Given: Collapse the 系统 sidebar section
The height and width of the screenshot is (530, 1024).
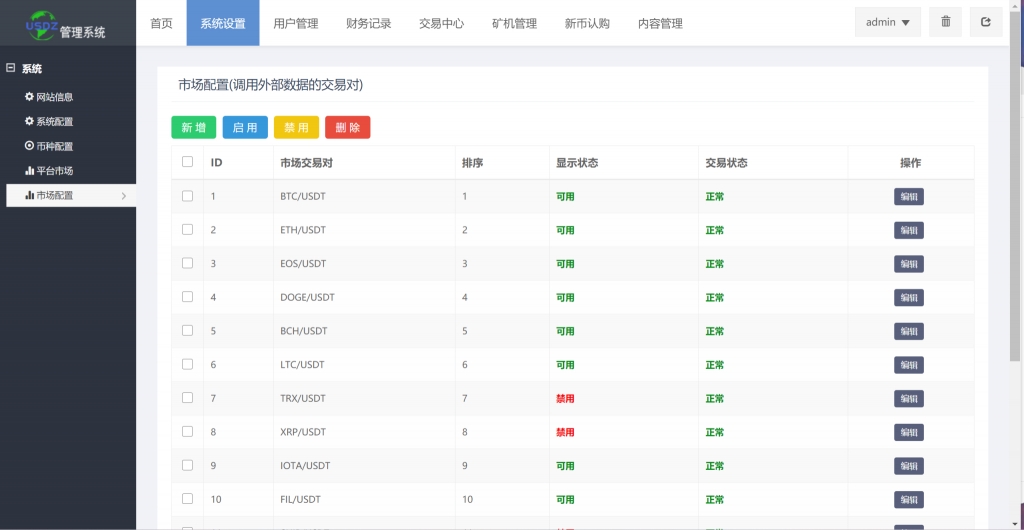Looking at the screenshot, I should (x=11, y=69).
